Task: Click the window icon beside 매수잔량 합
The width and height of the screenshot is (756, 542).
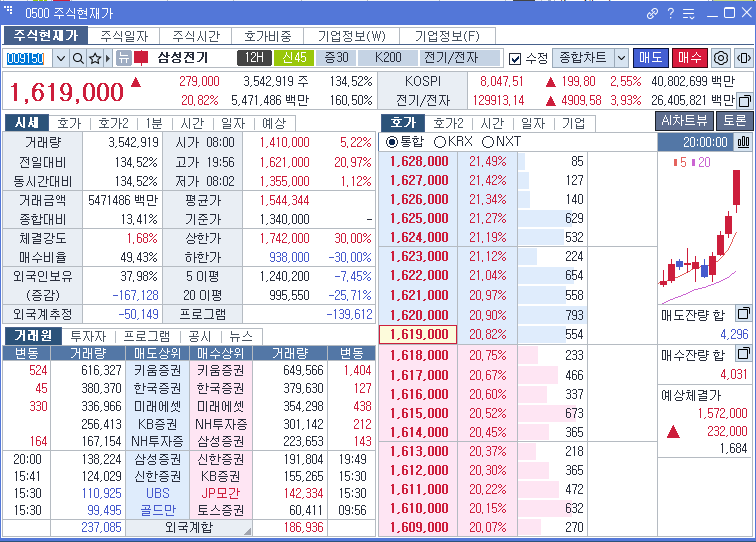Action: [x=743, y=353]
